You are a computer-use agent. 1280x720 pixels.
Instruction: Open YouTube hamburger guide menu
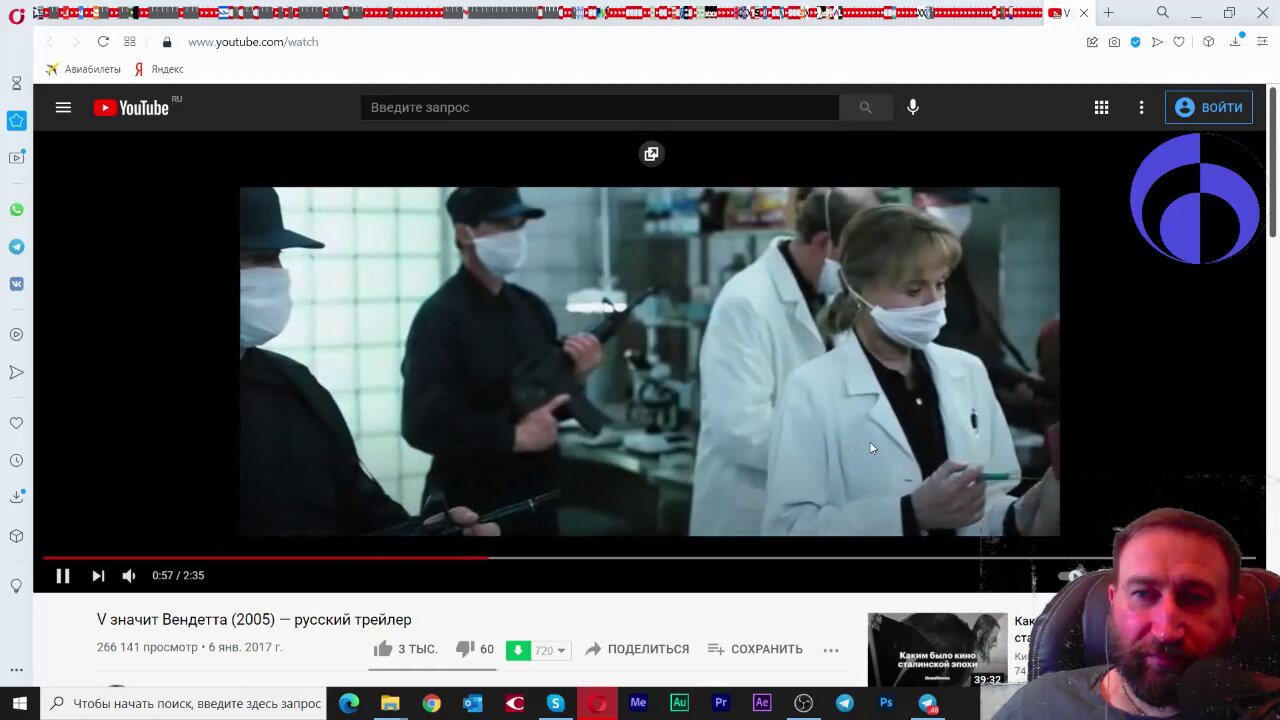tap(63, 107)
